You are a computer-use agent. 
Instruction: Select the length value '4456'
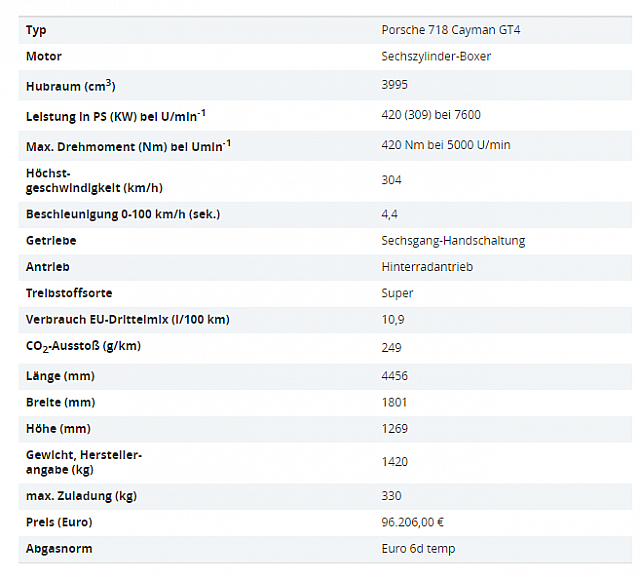click(394, 376)
